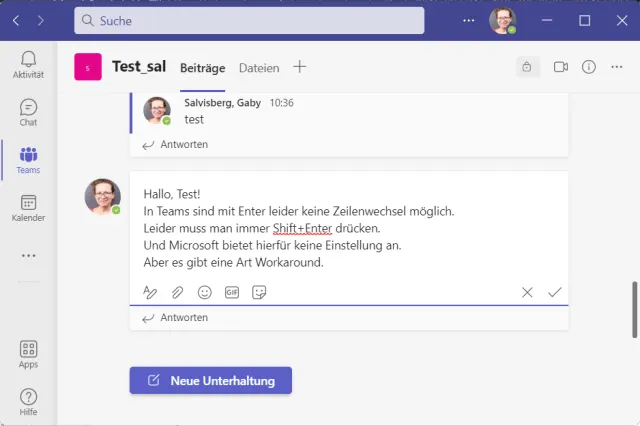Screen dimensions: 640x426
Task: Click the message timestamp 10:36
Action: (x=281, y=103)
